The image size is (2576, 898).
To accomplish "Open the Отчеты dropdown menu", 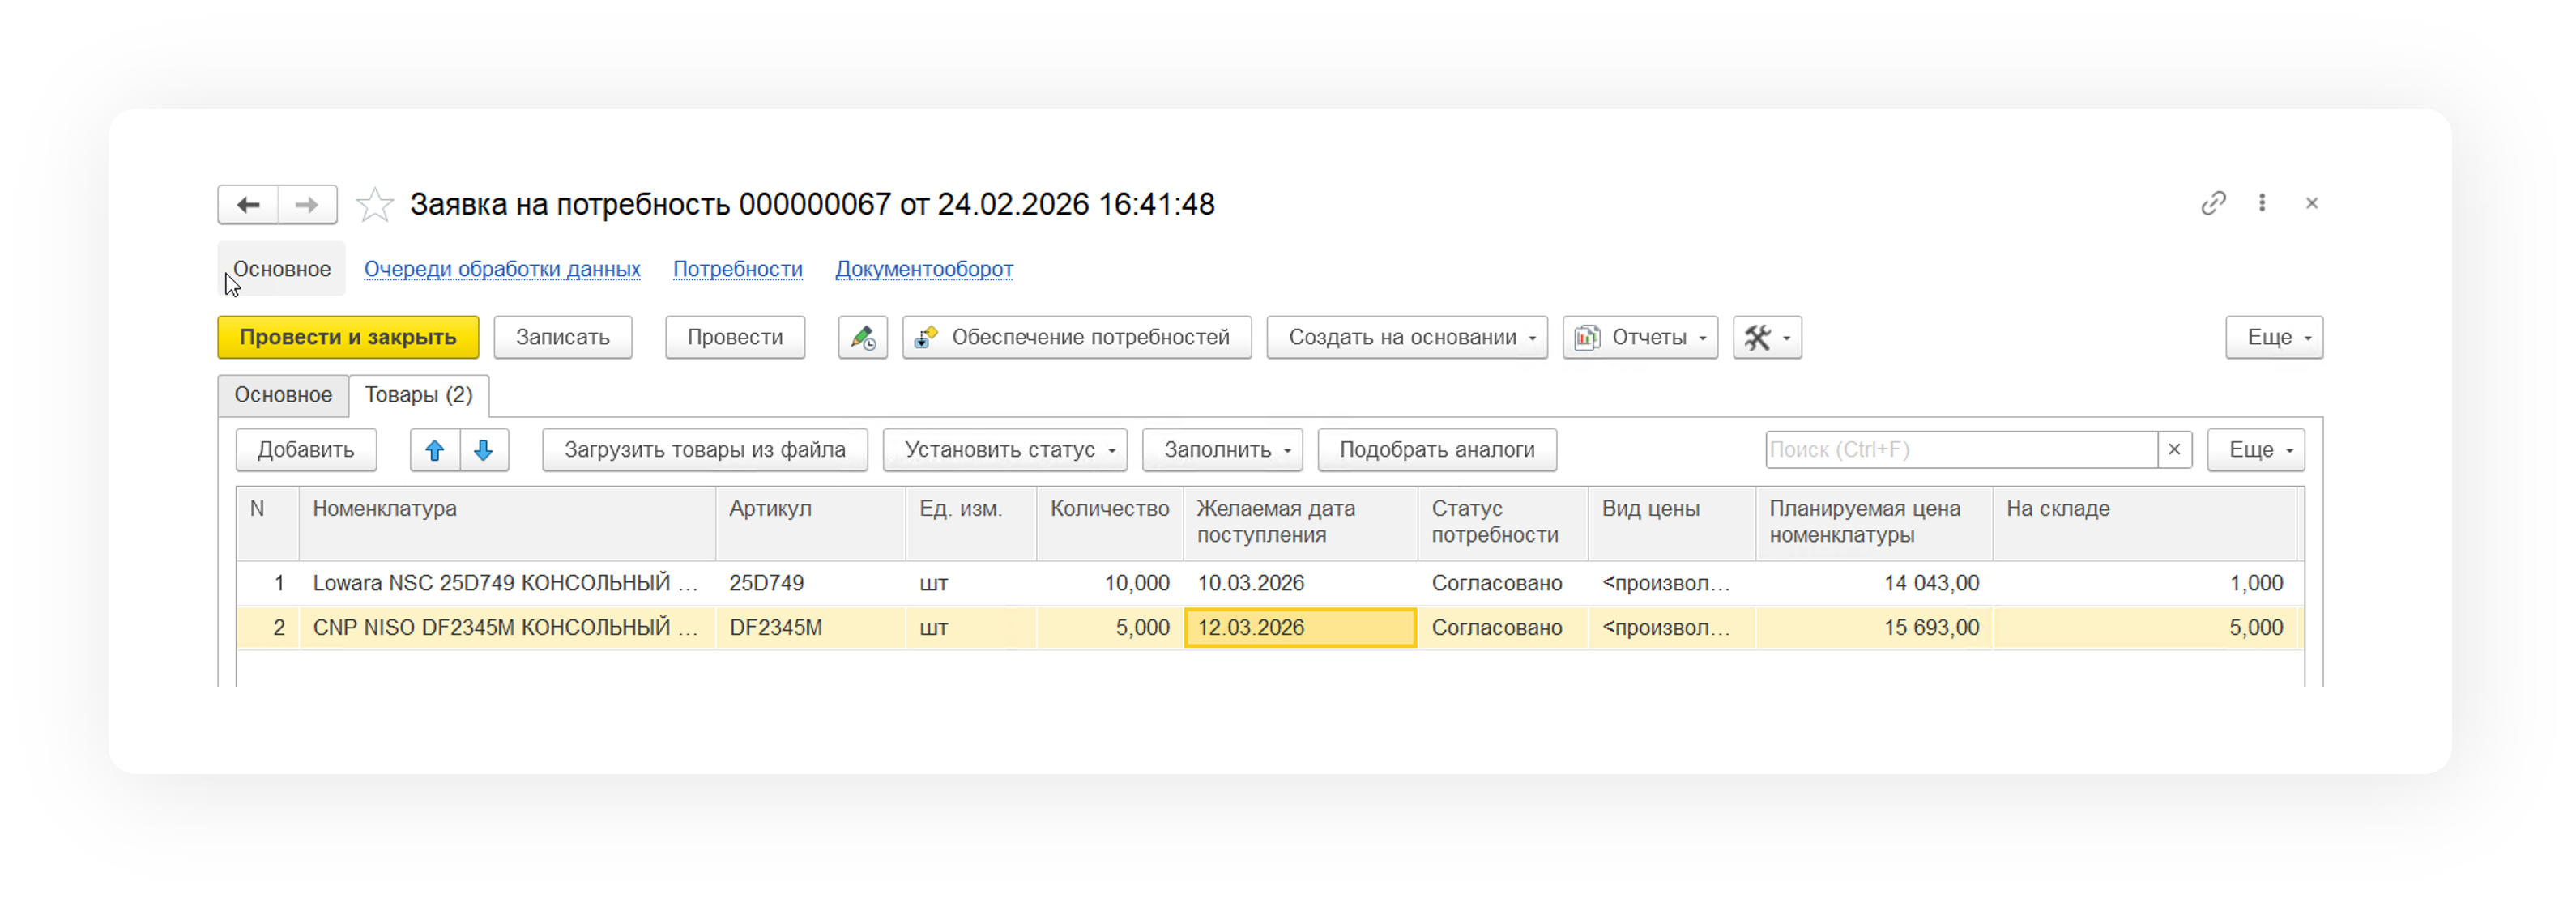I will coord(1640,338).
